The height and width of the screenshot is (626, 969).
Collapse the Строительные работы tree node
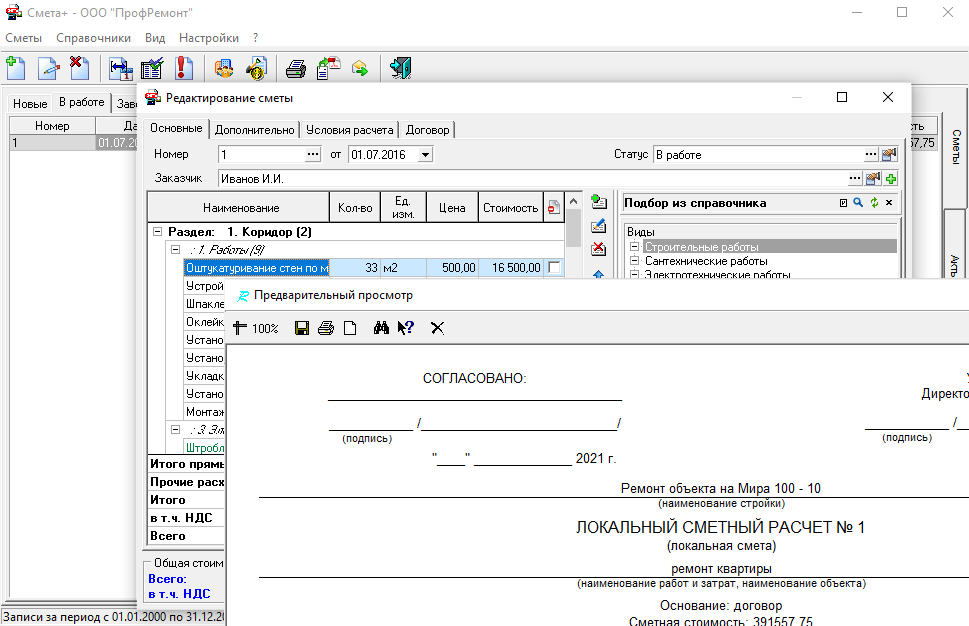[x=634, y=247]
